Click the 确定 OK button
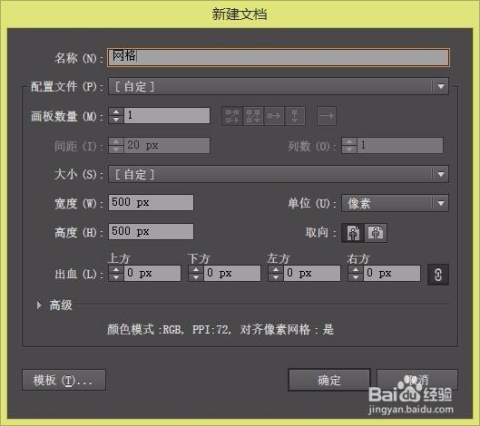Image resolution: width=480 pixels, height=426 pixels. 329,380
